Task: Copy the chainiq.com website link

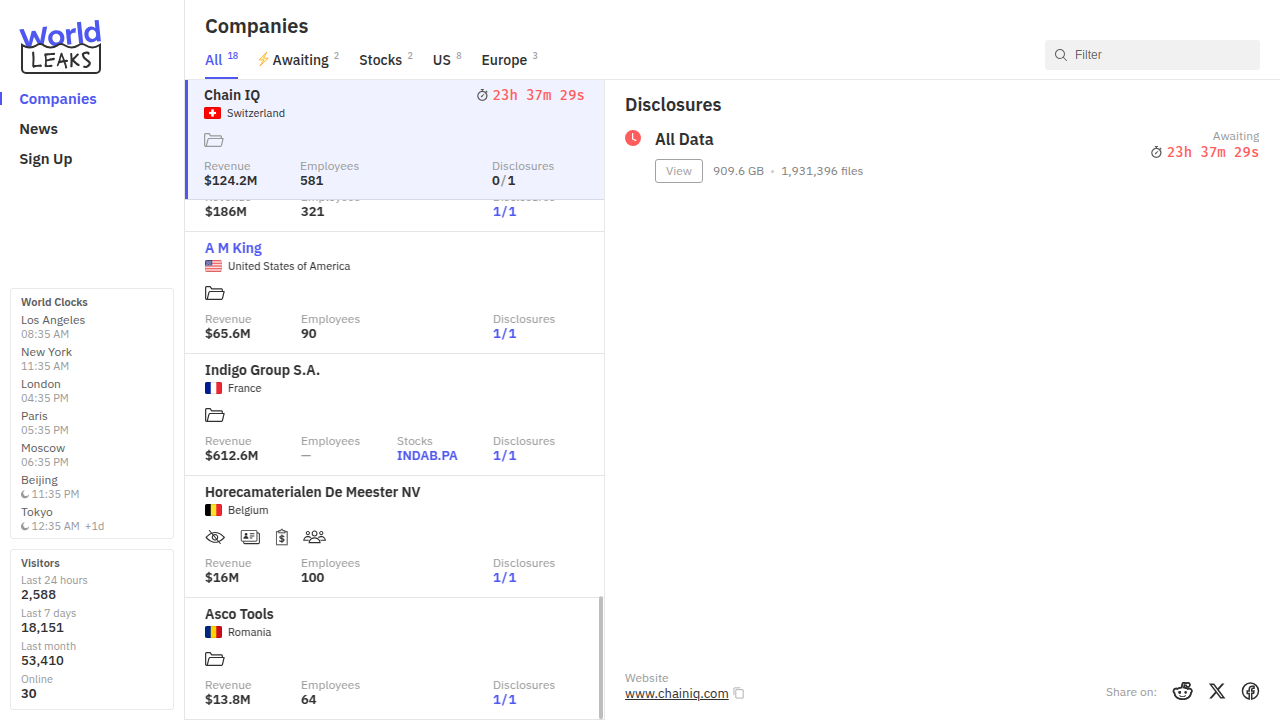Action: (x=739, y=693)
